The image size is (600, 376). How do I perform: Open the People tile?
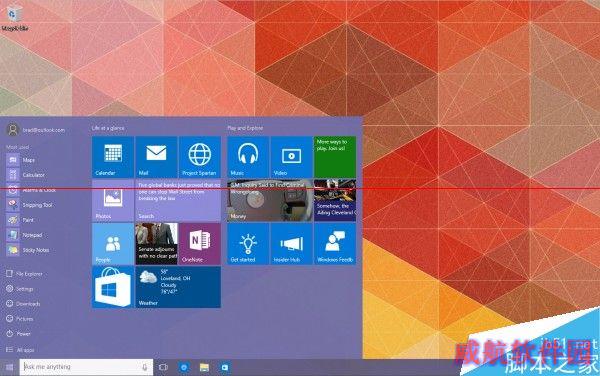click(113, 244)
